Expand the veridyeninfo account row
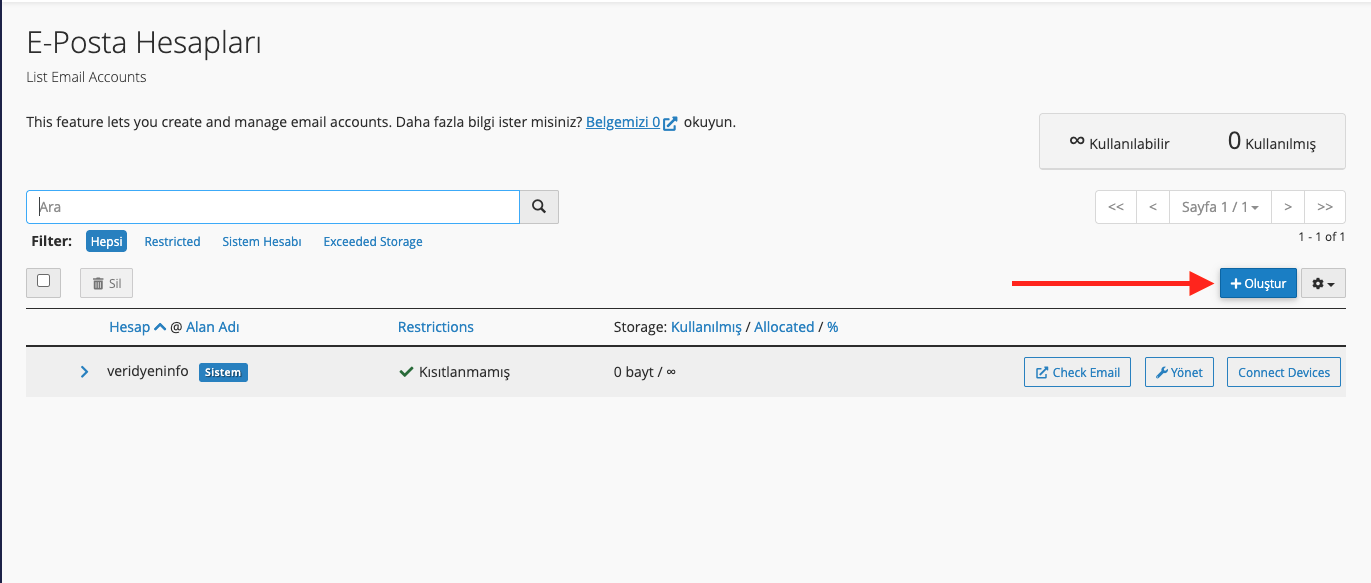The height and width of the screenshot is (583, 1371). pyautogui.click(x=85, y=372)
